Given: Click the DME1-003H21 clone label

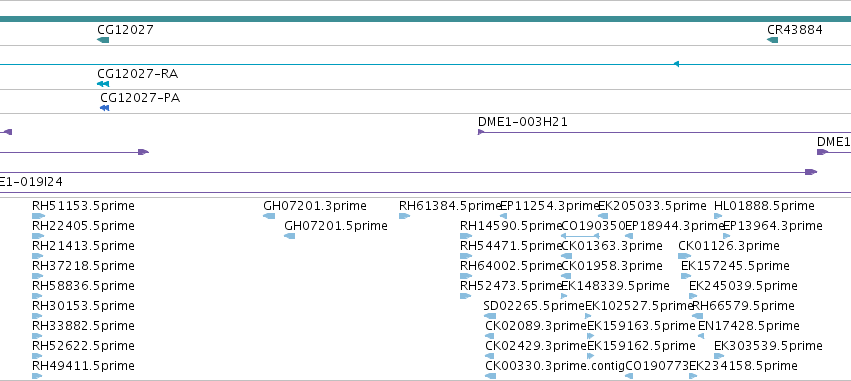Looking at the screenshot, I should [x=523, y=122].
